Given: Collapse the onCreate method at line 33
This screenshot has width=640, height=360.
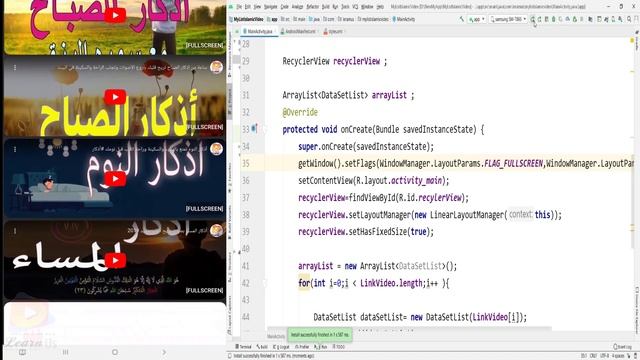Looking at the screenshot, I should pos(265,129).
